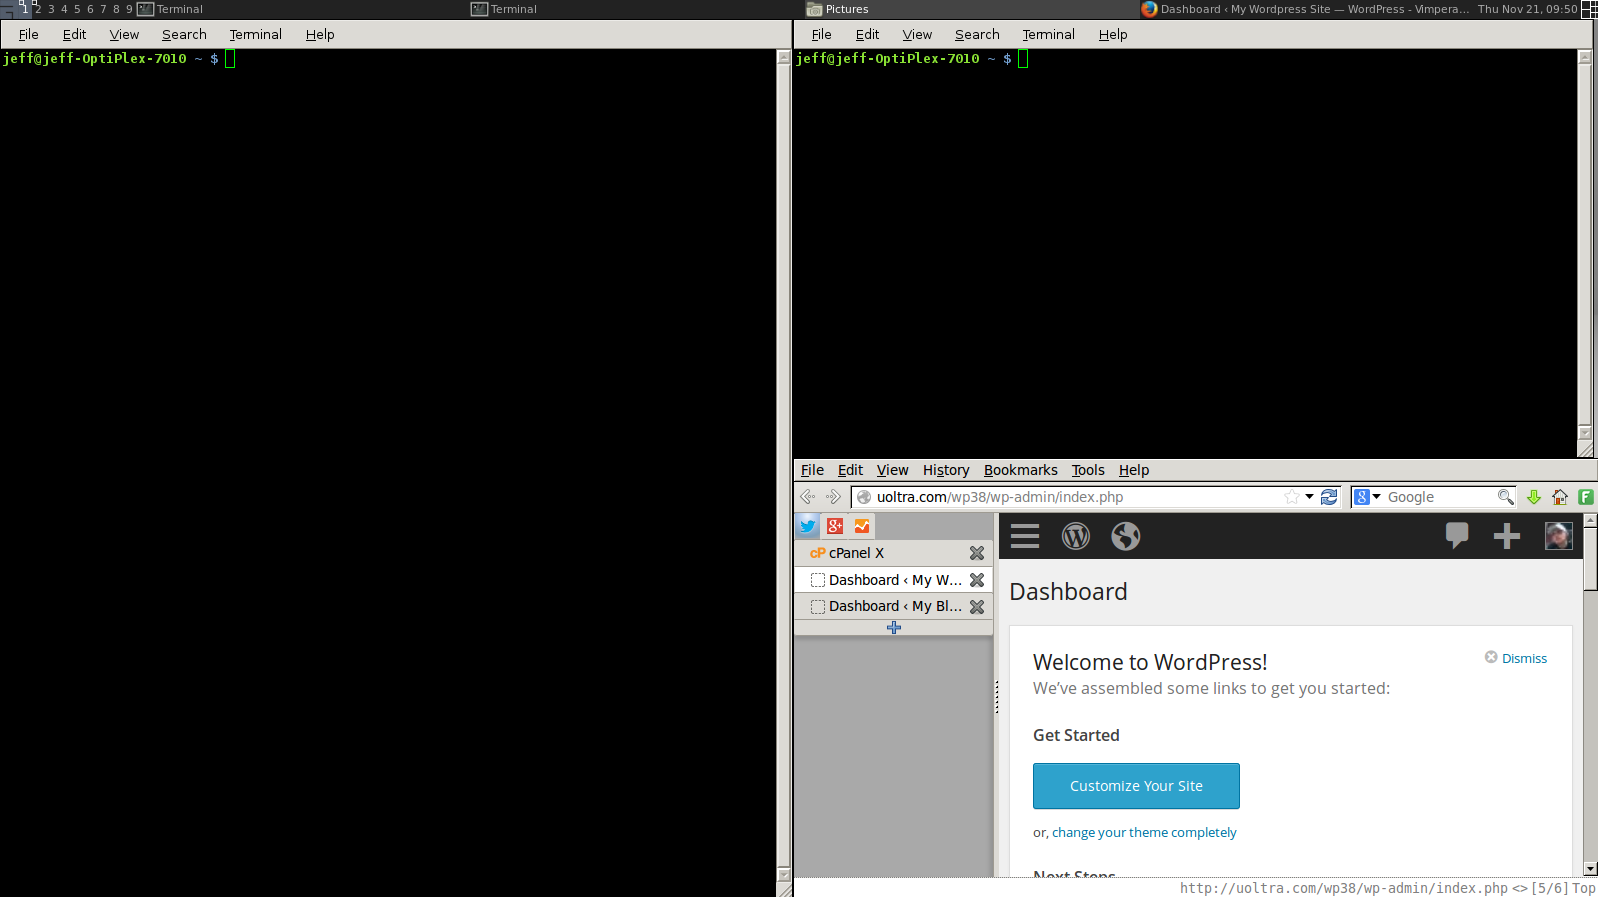Open the downloads green arrow icon
1598x897 pixels.
[1534, 497]
